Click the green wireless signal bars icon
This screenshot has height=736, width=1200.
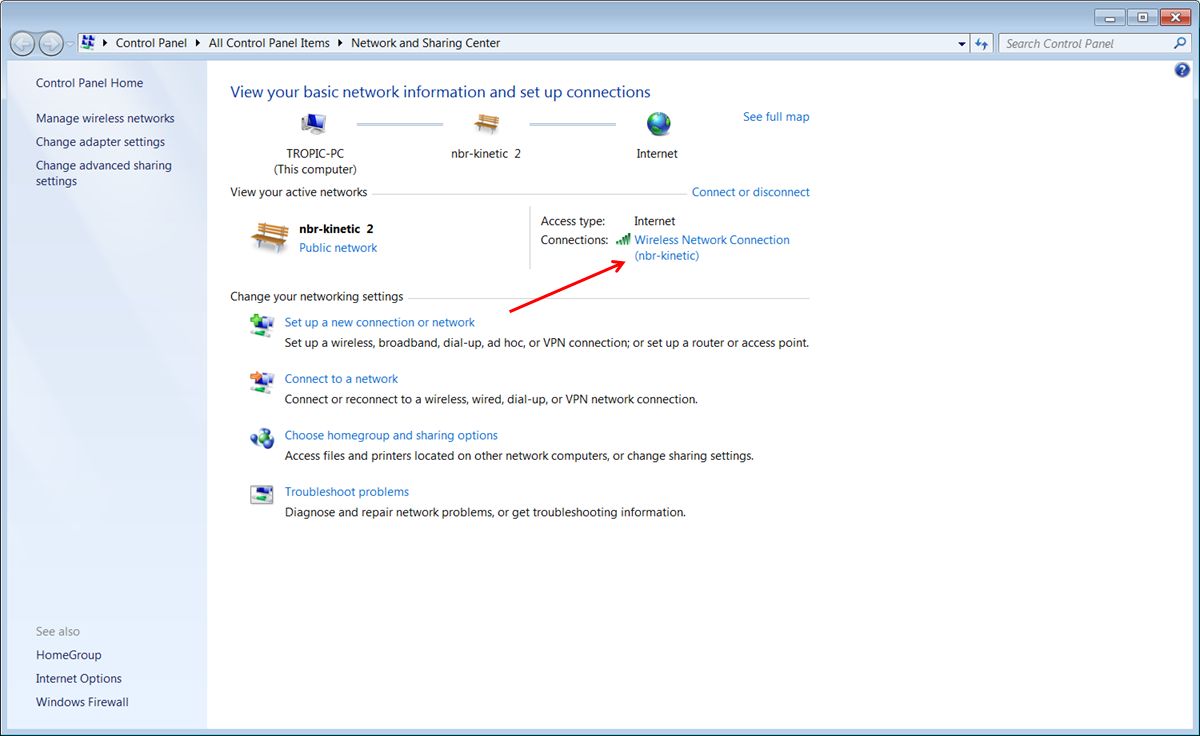tap(623, 240)
